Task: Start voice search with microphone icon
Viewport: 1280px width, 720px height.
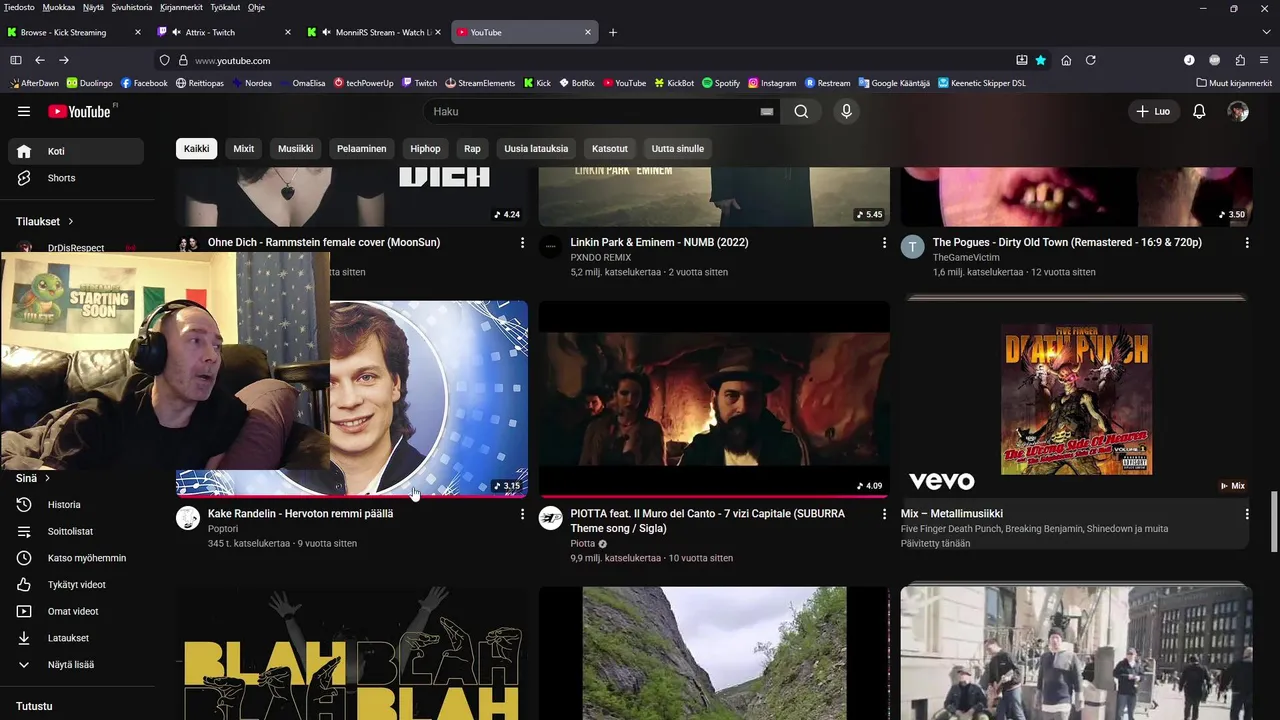Action: pyautogui.click(x=846, y=111)
